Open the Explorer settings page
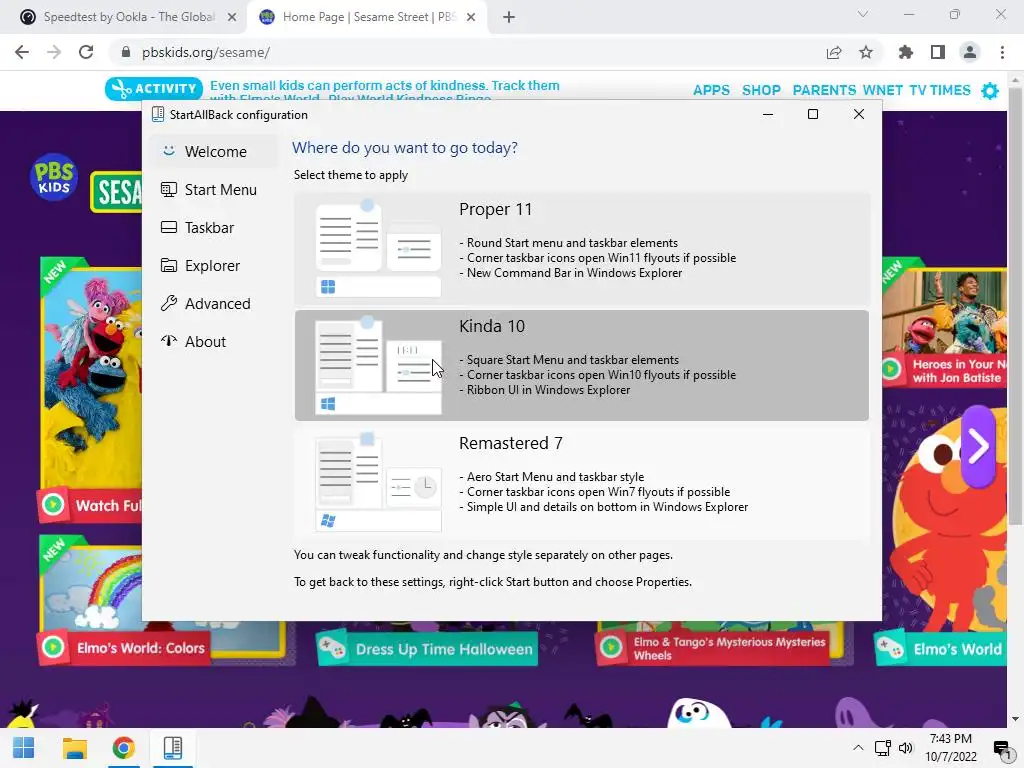 [x=213, y=265]
